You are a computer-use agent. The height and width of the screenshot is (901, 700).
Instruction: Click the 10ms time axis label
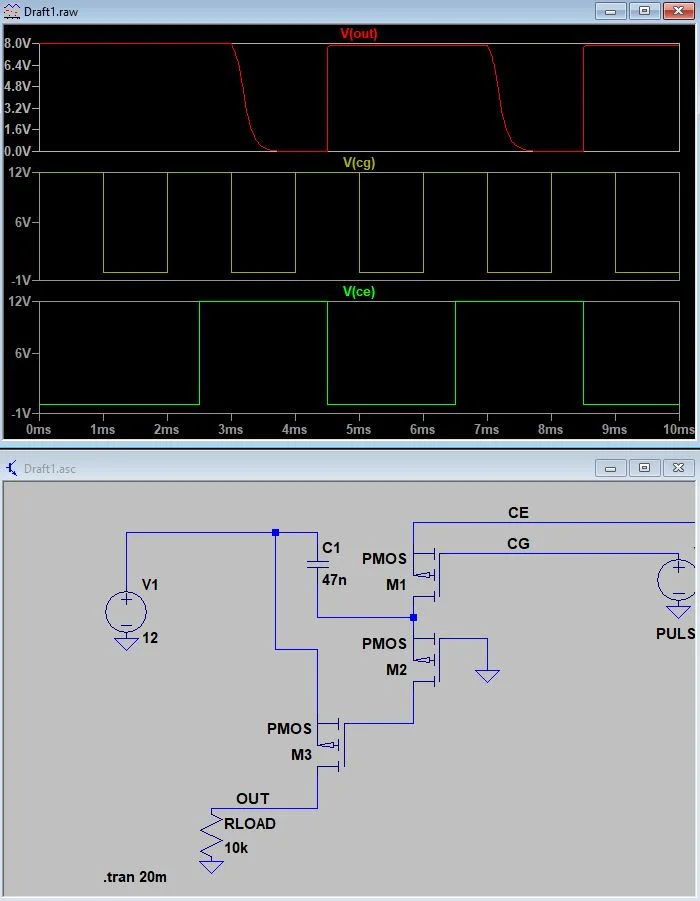click(678, 430)
